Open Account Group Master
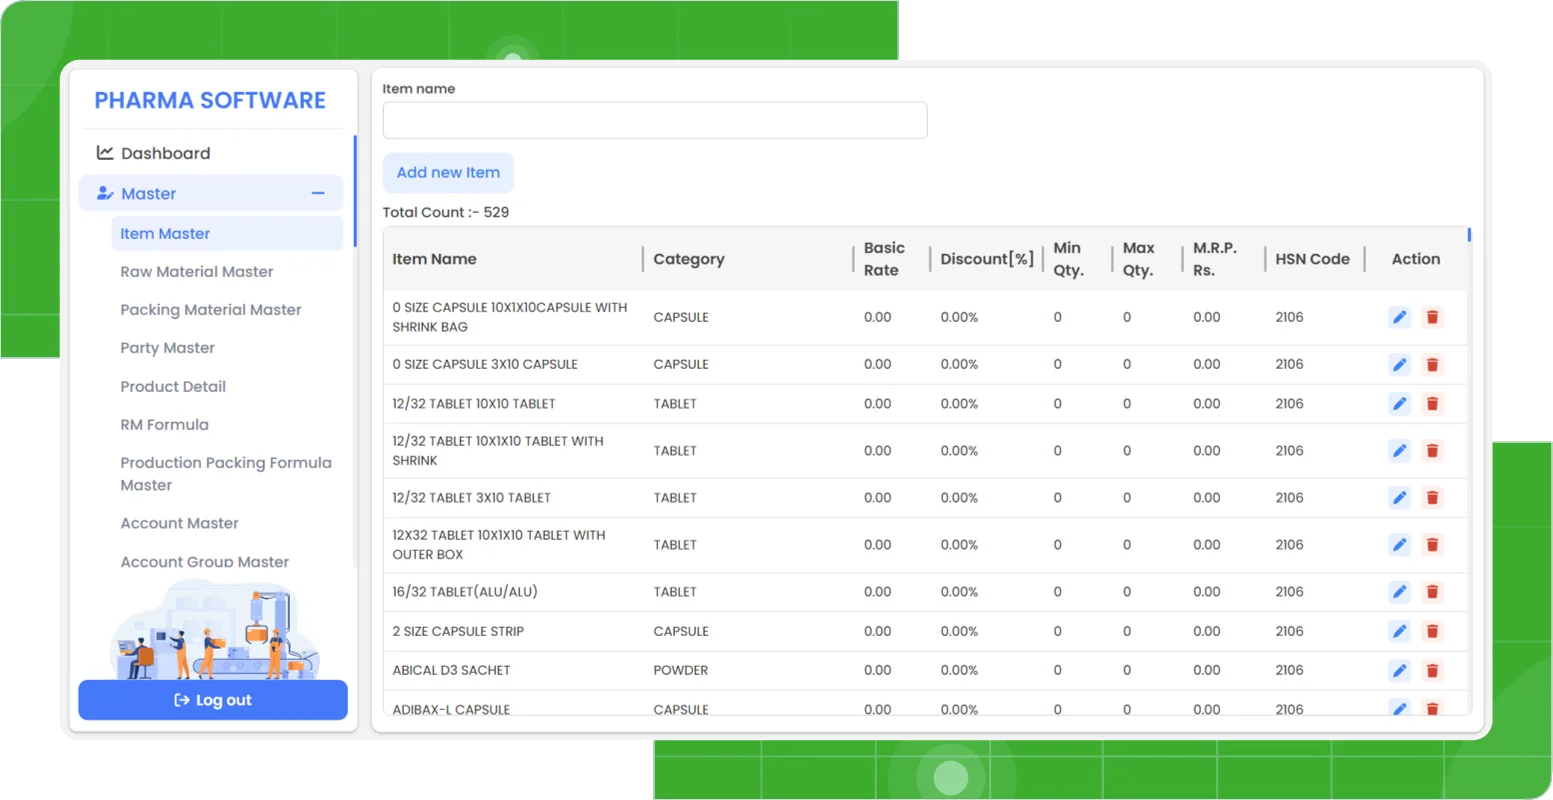 pos(205,562)
